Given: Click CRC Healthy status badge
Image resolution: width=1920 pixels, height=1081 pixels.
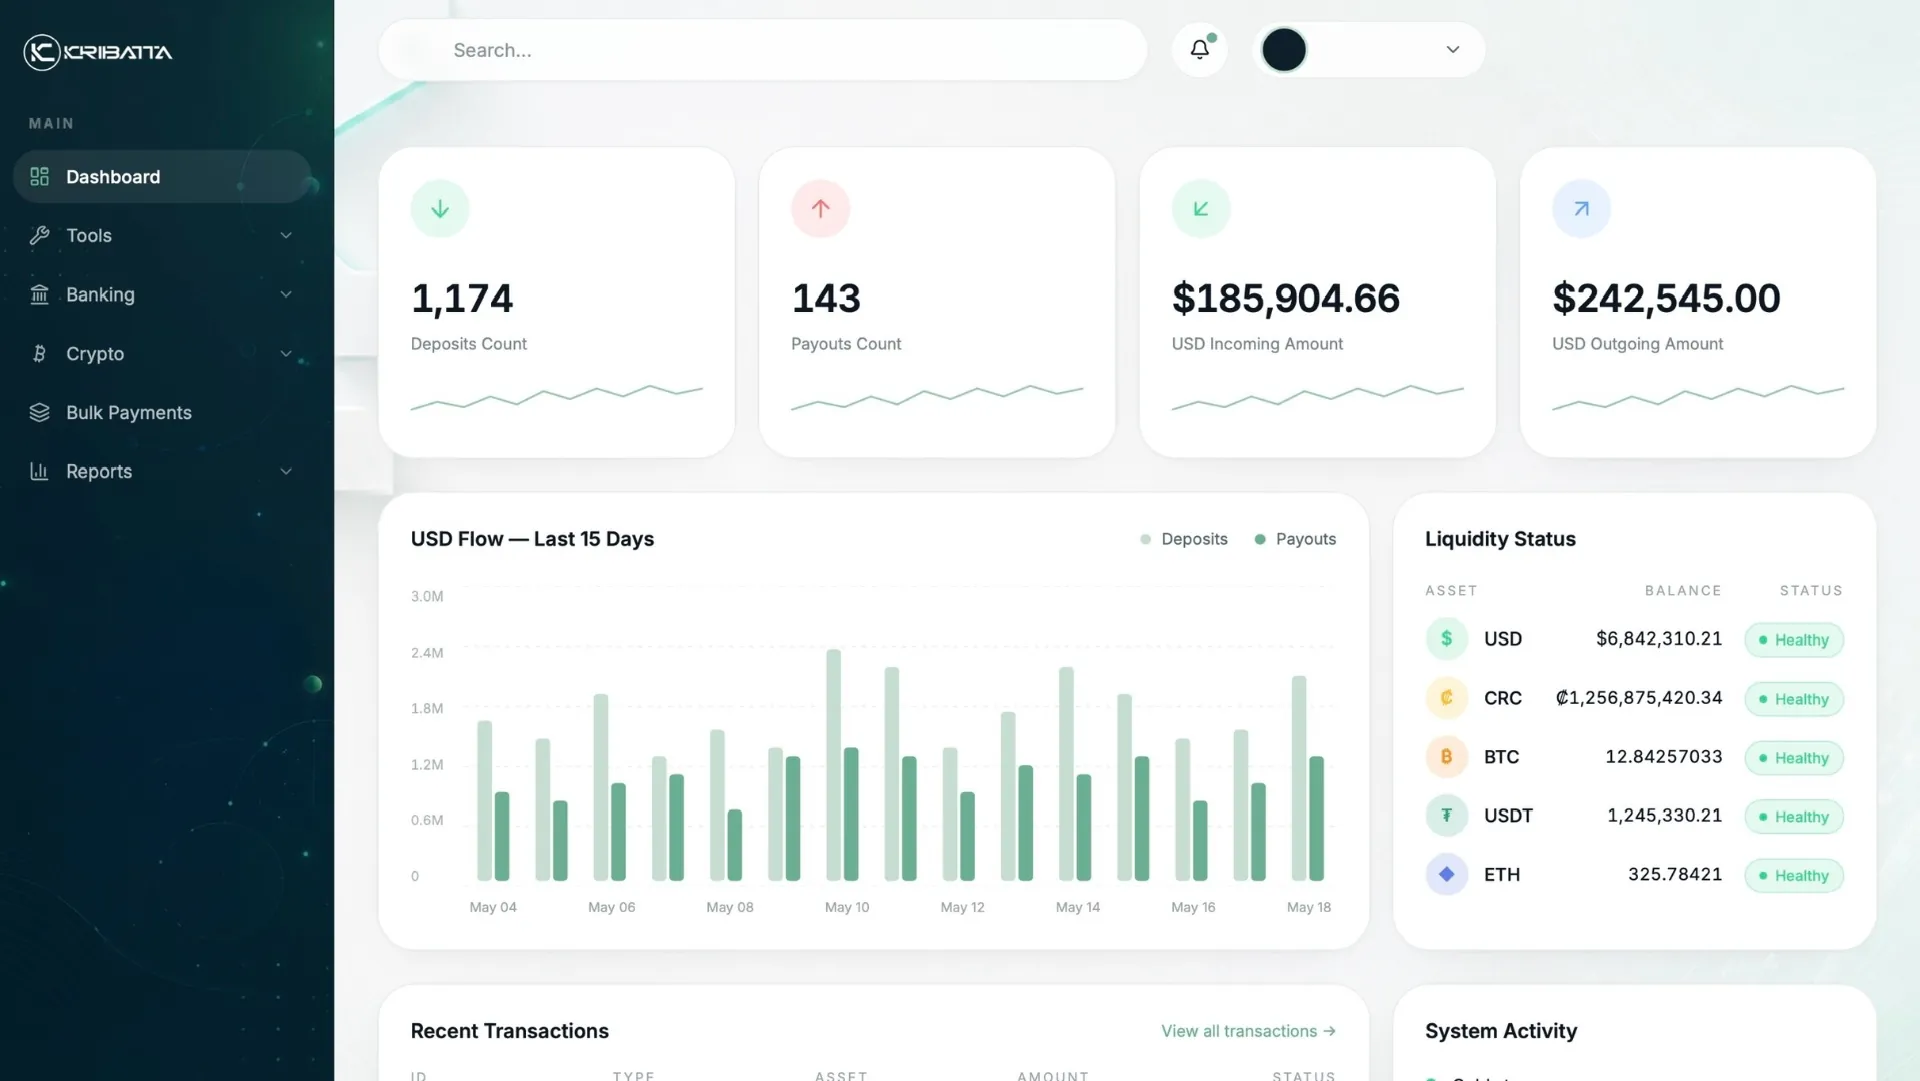Looking at the screenshot, I should (x=1794, y=699).
